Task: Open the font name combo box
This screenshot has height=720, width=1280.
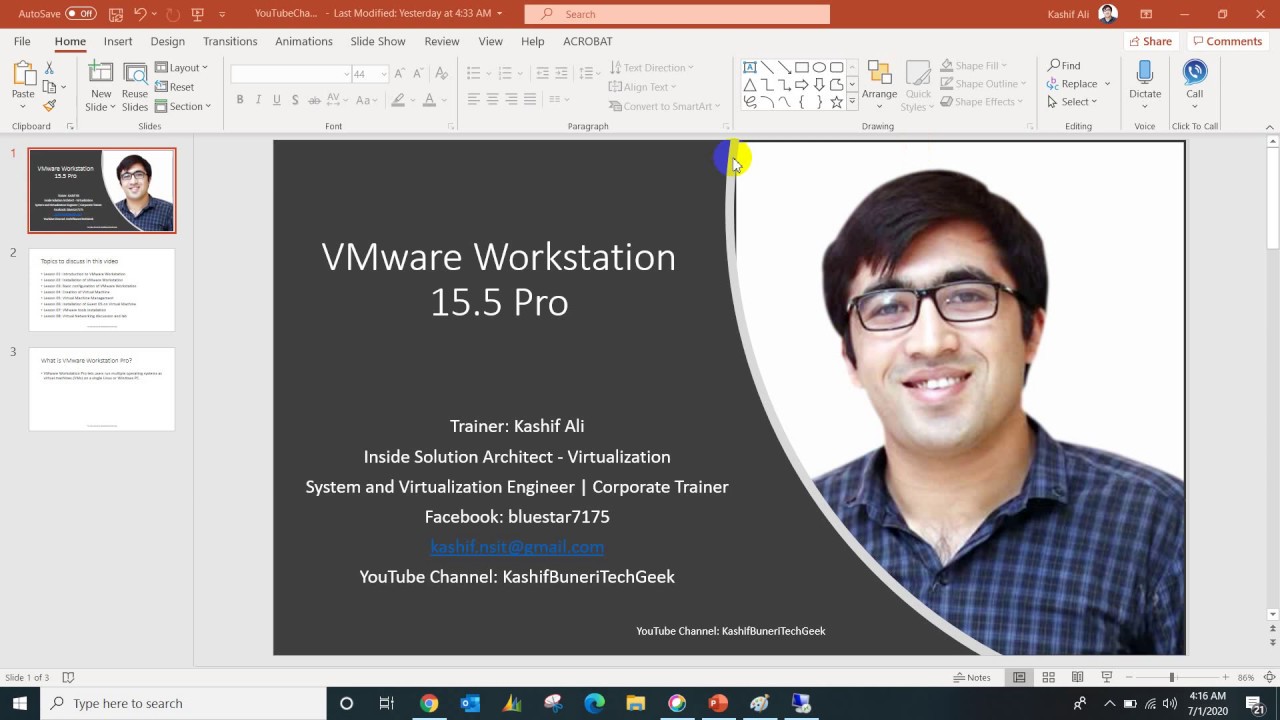Action: pos(291,74)
